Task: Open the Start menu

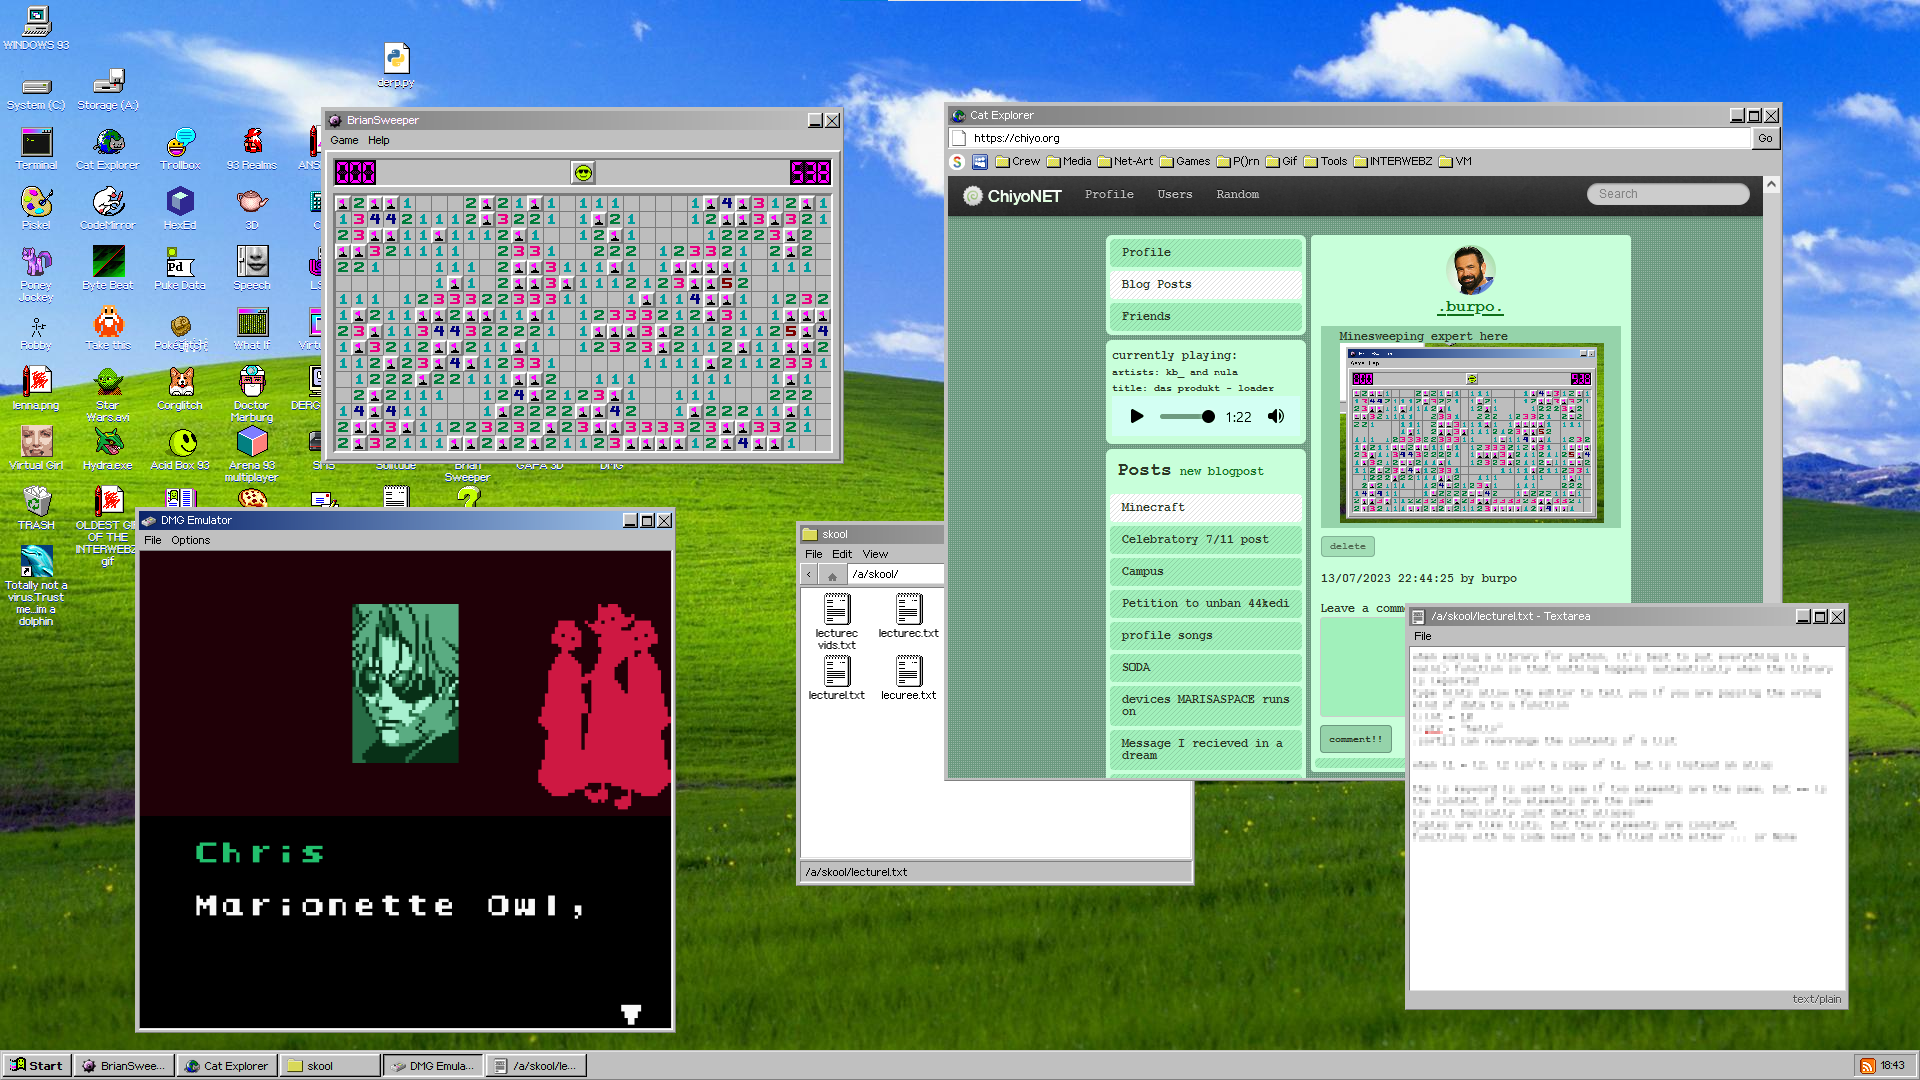Action: coord(36,1065)
